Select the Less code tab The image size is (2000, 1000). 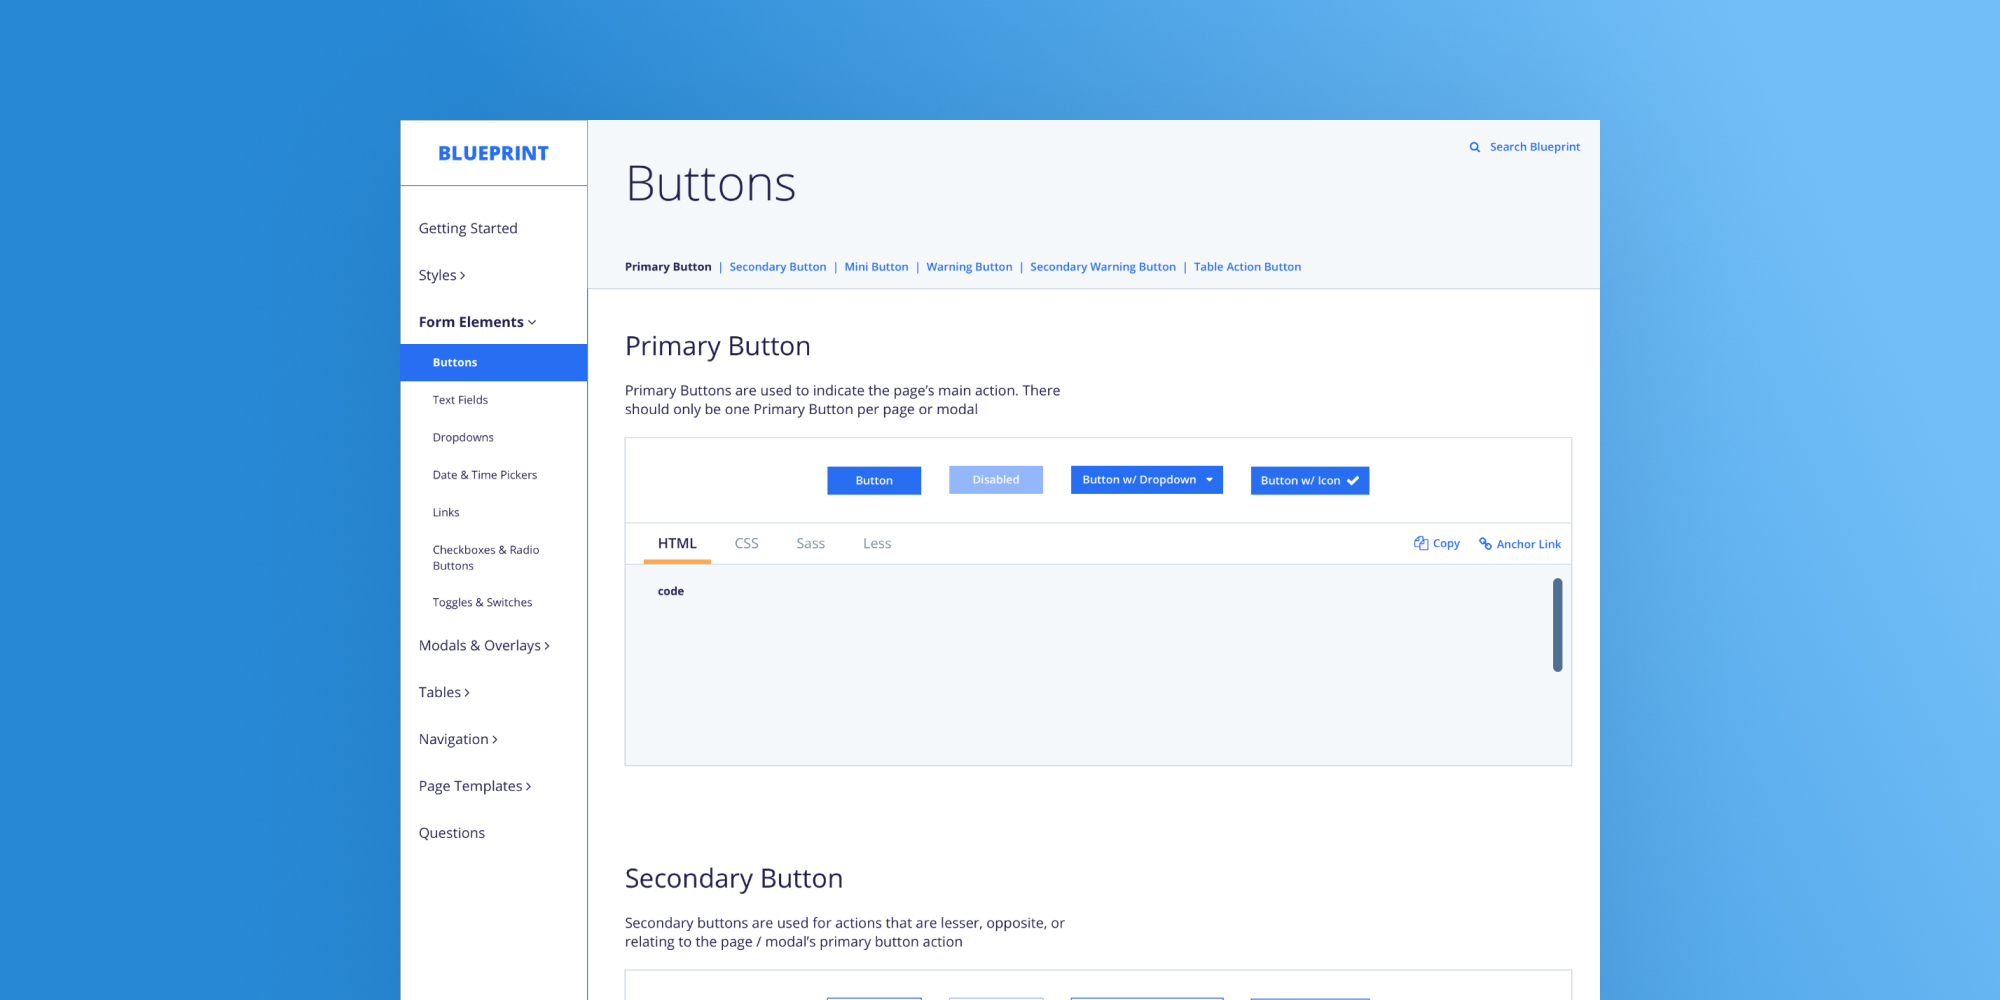pos(877,544)
